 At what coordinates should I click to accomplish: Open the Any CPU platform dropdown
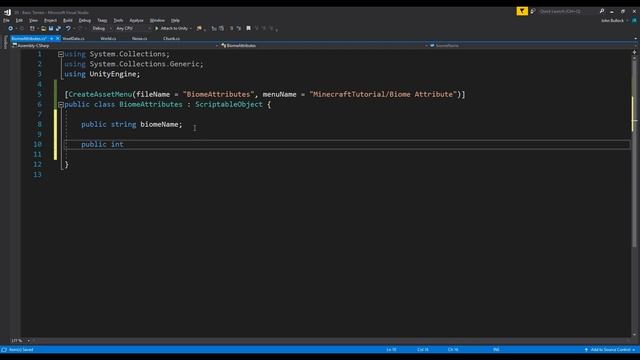(x=133, y=29)
